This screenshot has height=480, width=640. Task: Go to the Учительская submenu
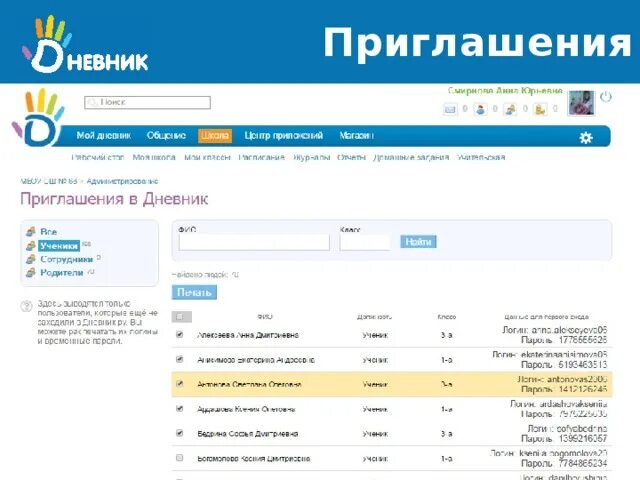[481, 157]
